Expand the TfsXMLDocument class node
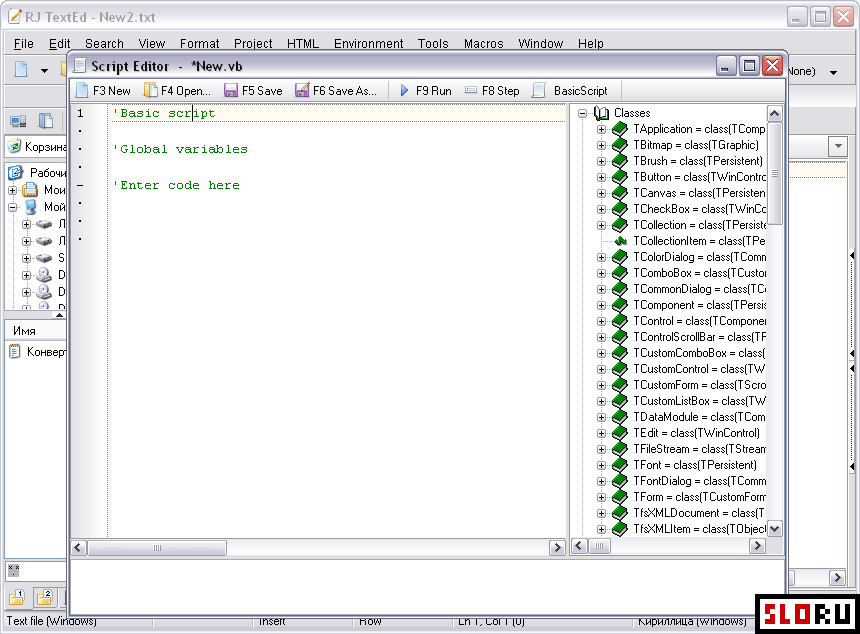The width and height of the screenshot is (860, 634). (x=602, y=513)
